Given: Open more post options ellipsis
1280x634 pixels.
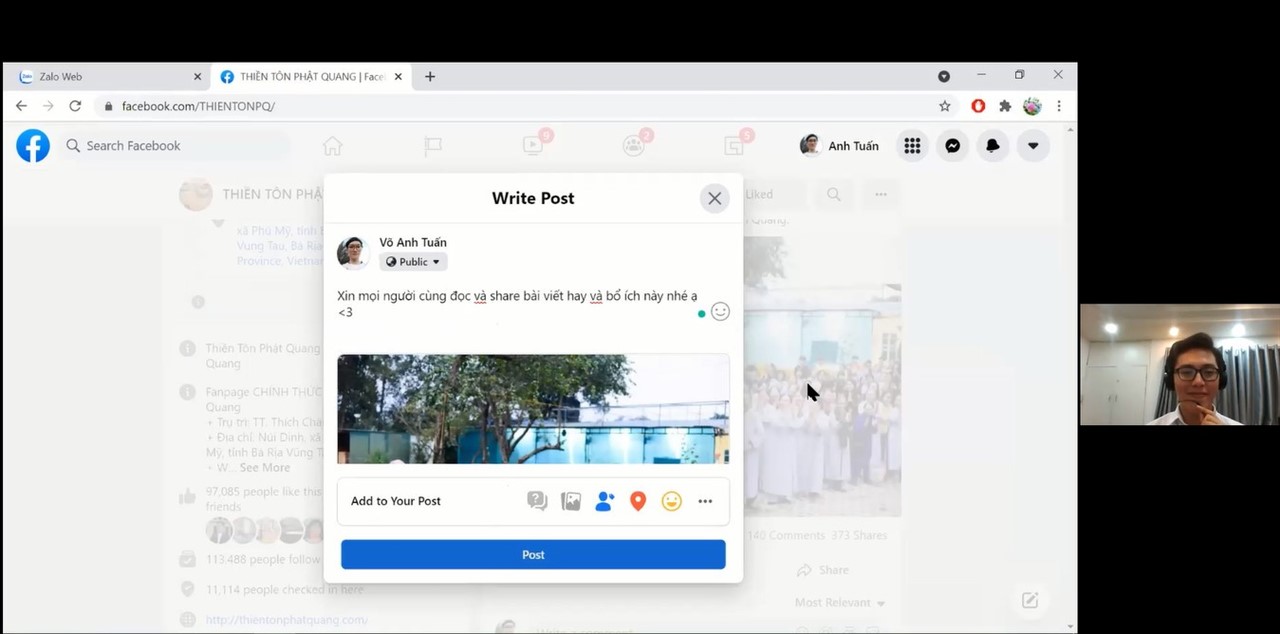Looking at the screenshot, I should [705, 501].
